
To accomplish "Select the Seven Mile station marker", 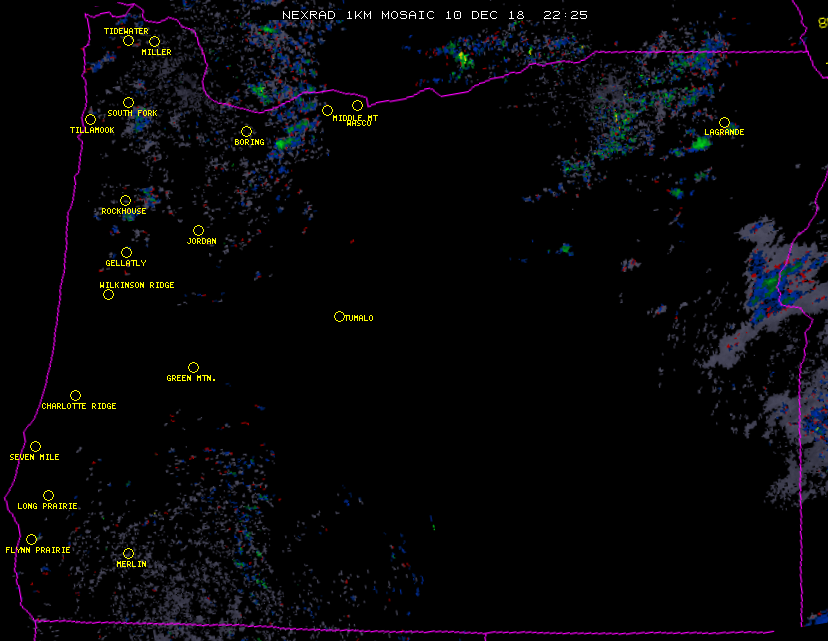I will coord(35,446).
